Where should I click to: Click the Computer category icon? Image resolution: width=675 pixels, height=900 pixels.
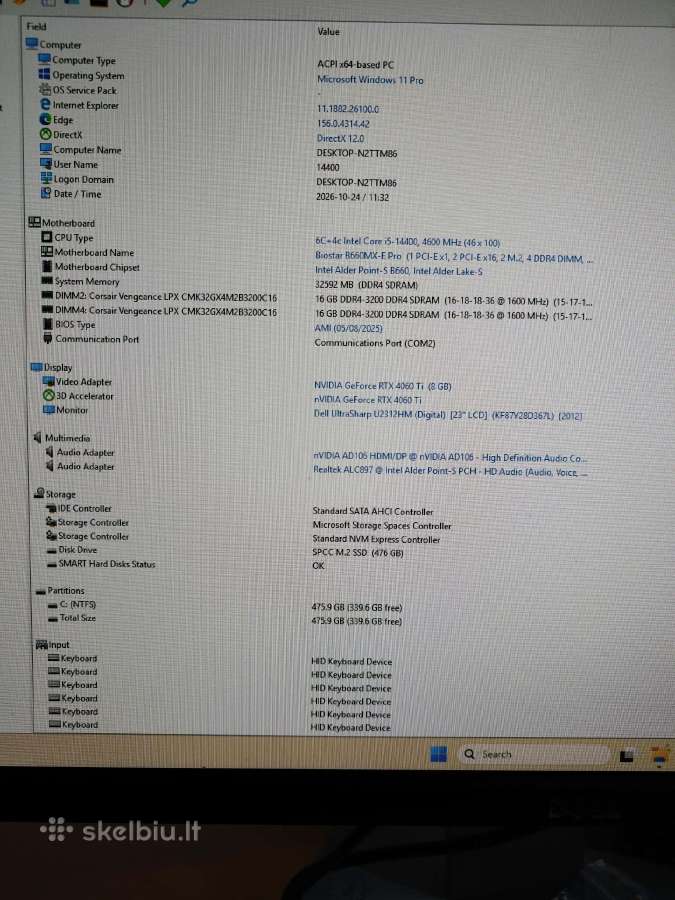click(32, 44)
